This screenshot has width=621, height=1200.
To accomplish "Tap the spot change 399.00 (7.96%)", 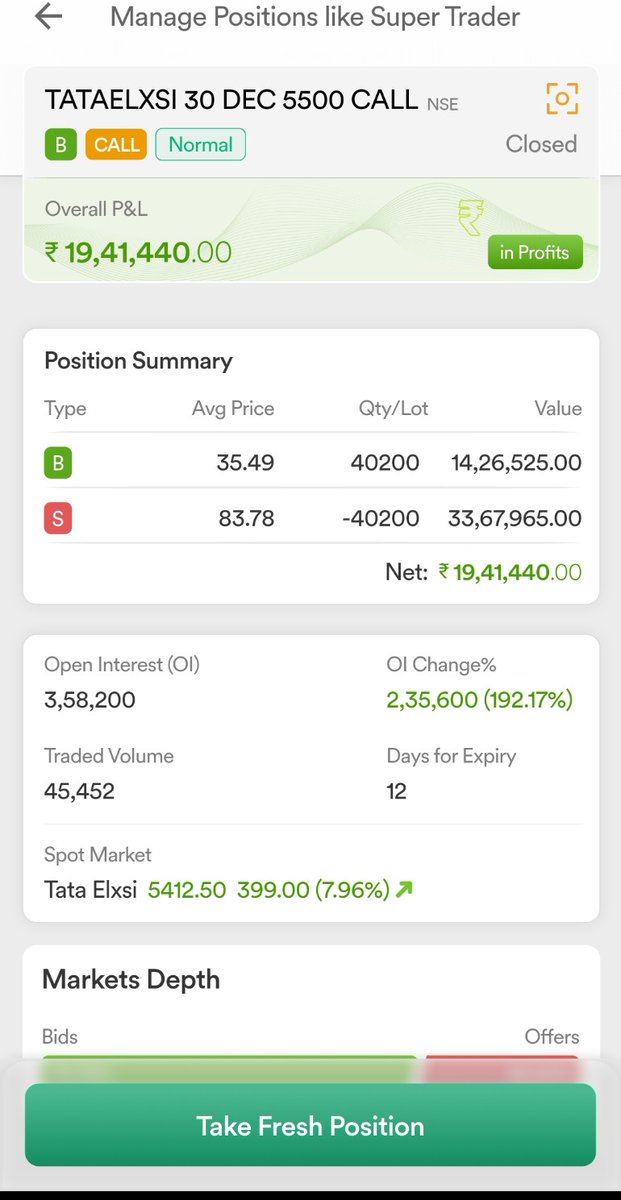I will (313, 889).
